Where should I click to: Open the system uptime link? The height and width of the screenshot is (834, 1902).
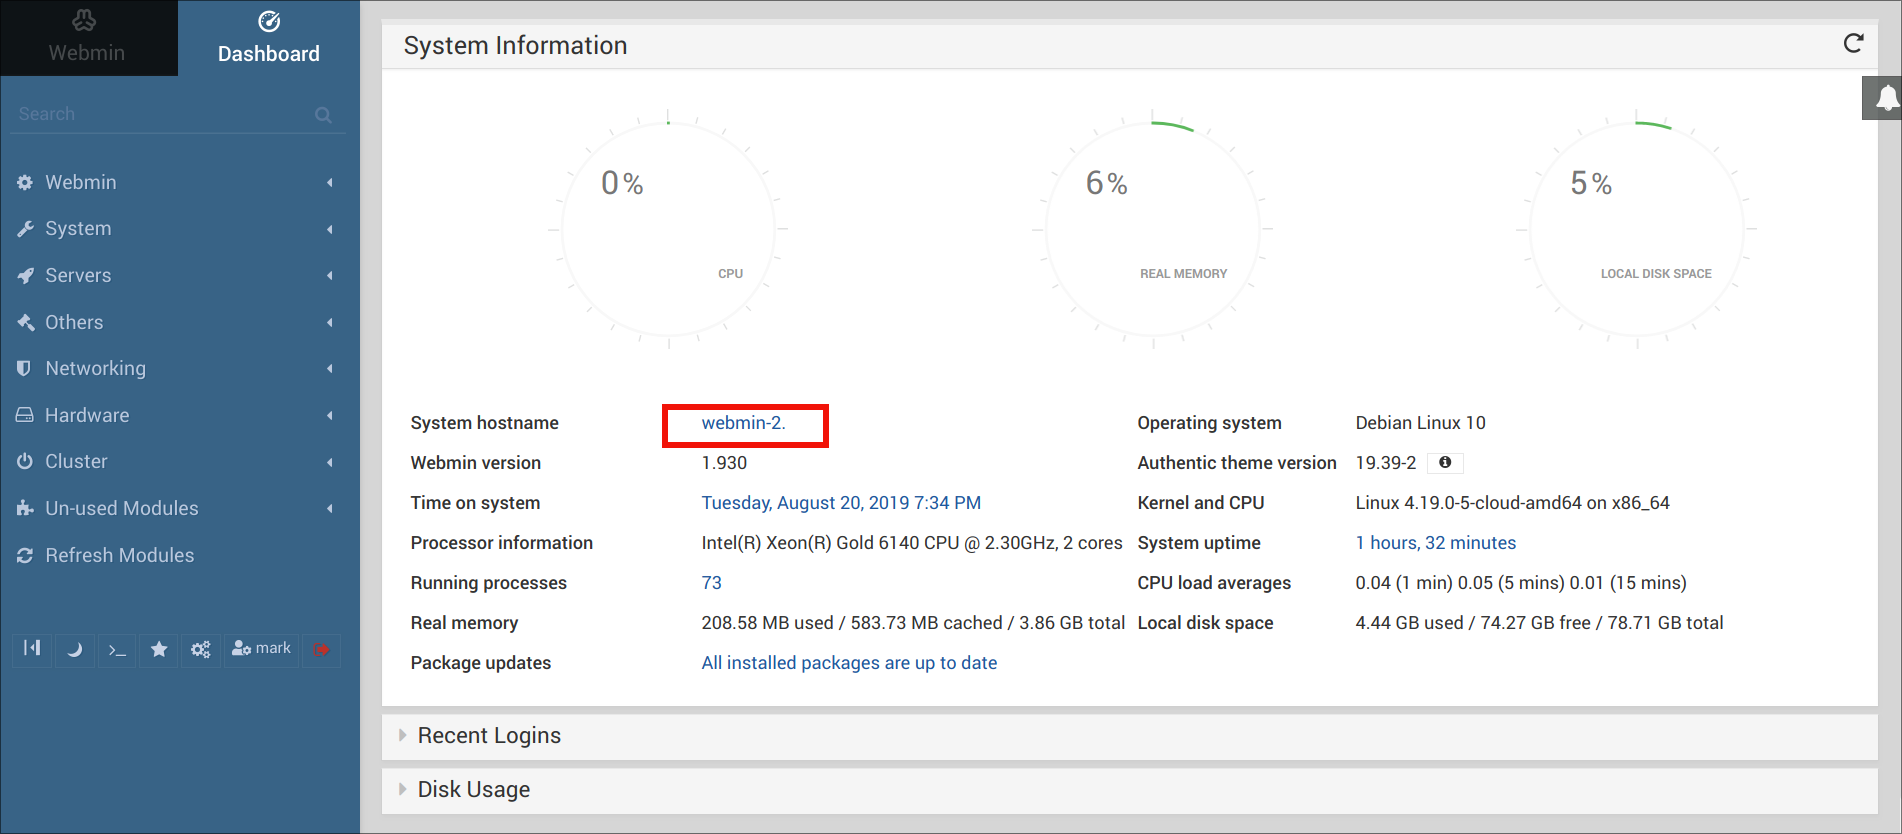(1435, 543)
